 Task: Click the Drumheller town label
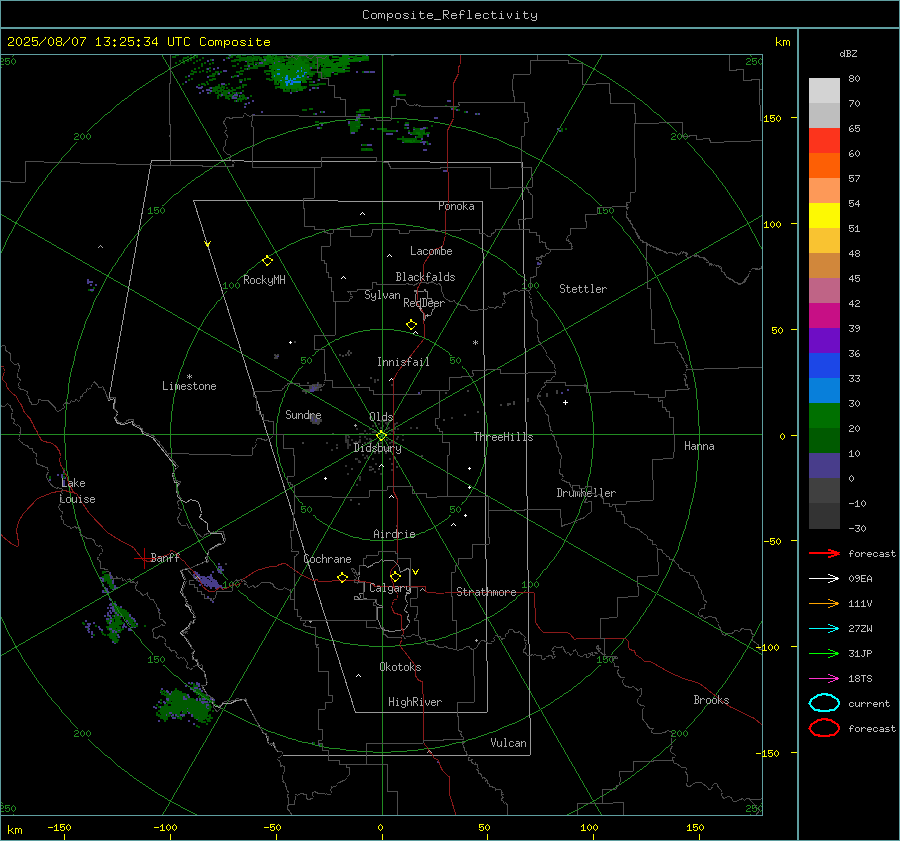(586, 493)
